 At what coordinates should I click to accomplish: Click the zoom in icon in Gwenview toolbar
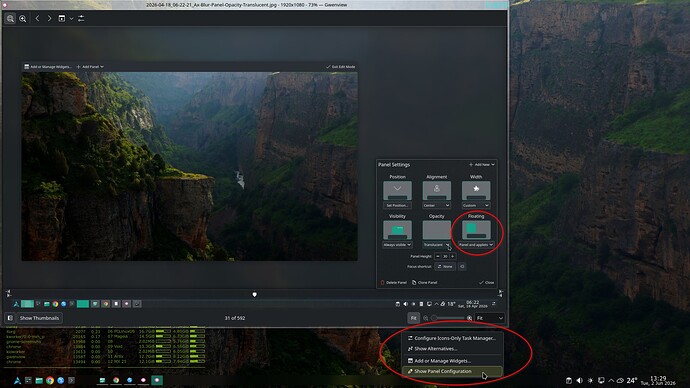coord(22,18)
